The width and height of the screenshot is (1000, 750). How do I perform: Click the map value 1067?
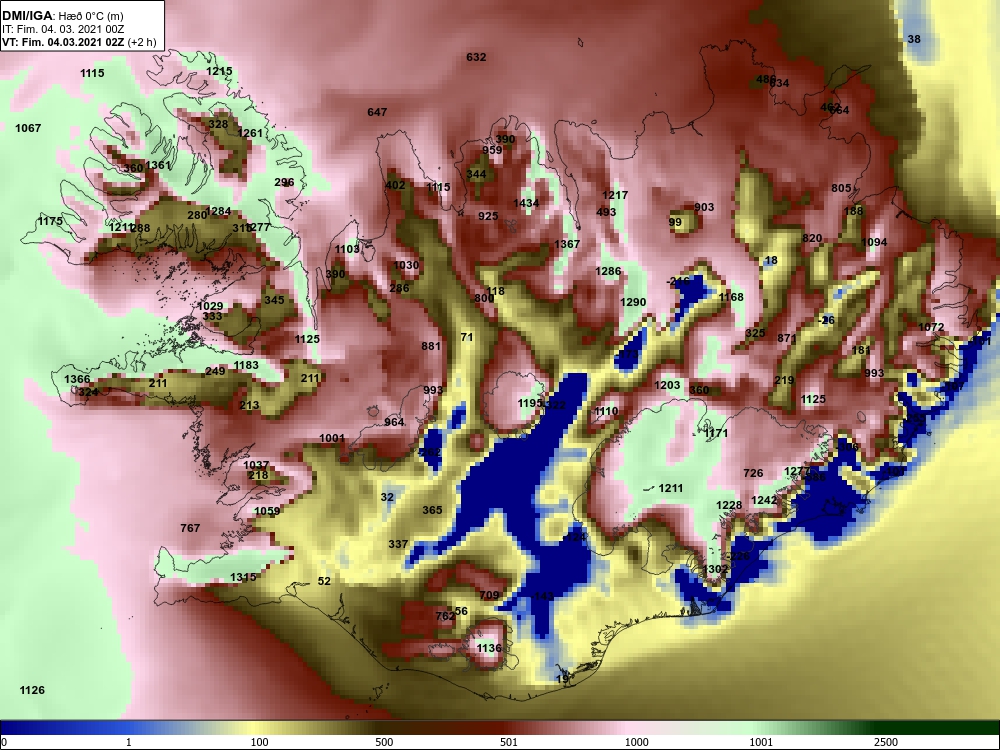(x=28, y=128)
